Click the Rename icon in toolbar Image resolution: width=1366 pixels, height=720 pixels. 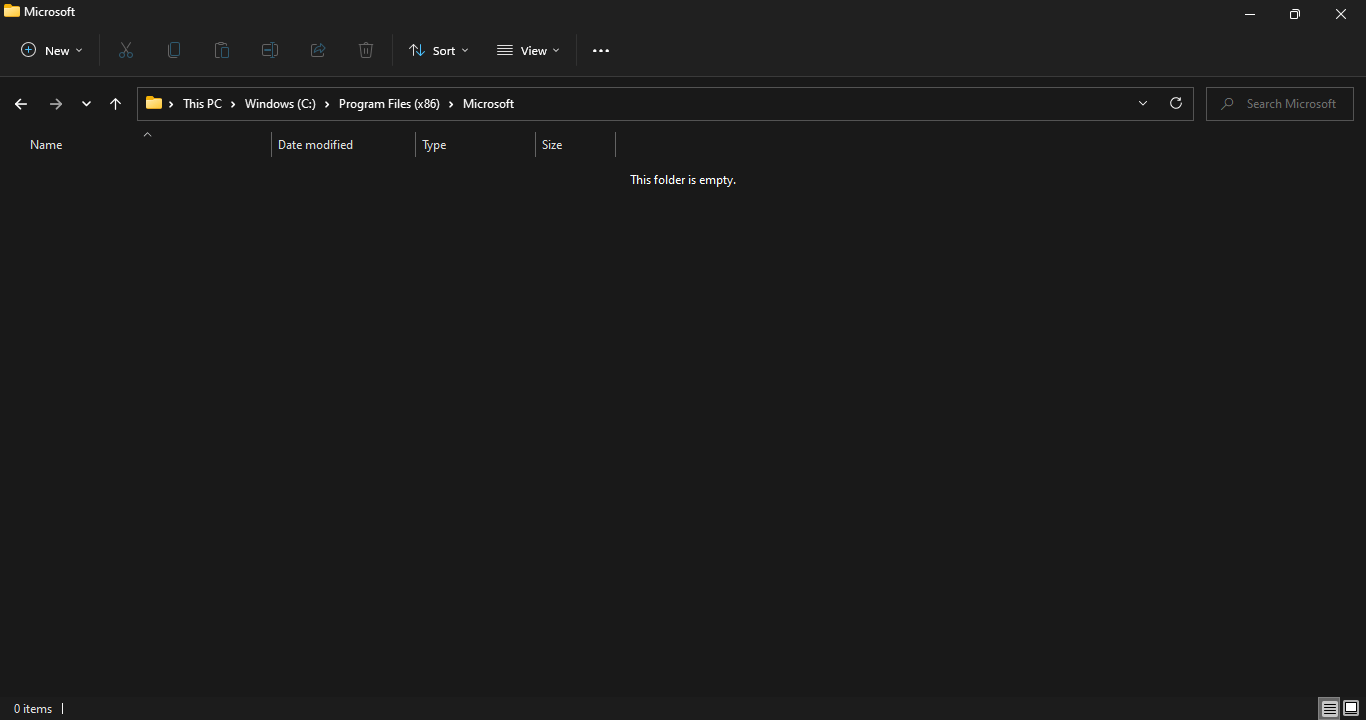coord(270,50)
